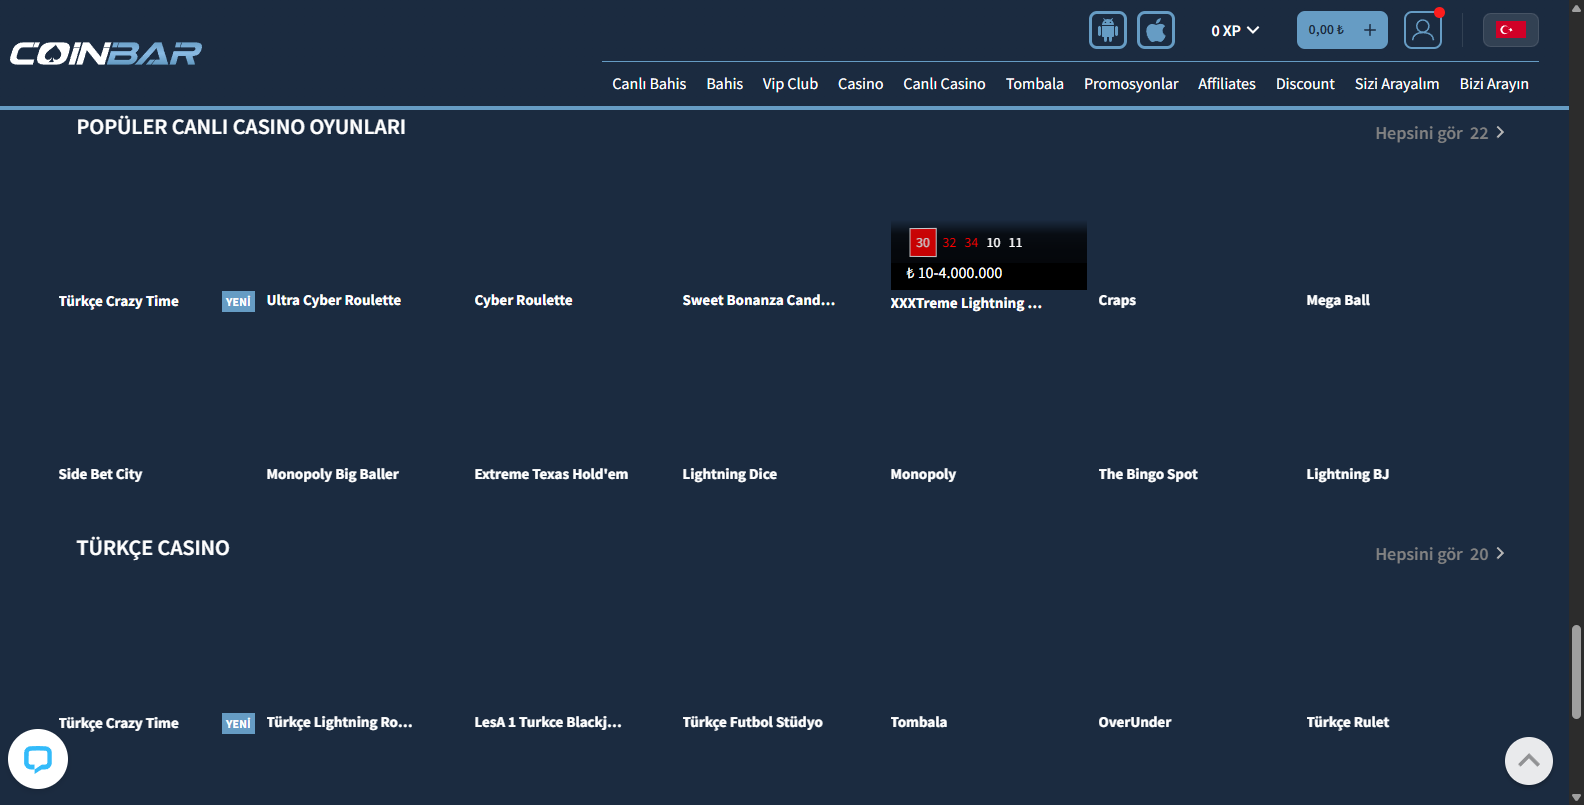This screenshot has height=805, width=1584.
Task: Expand the 0 XP dropdown
Action: point(1235,30)
